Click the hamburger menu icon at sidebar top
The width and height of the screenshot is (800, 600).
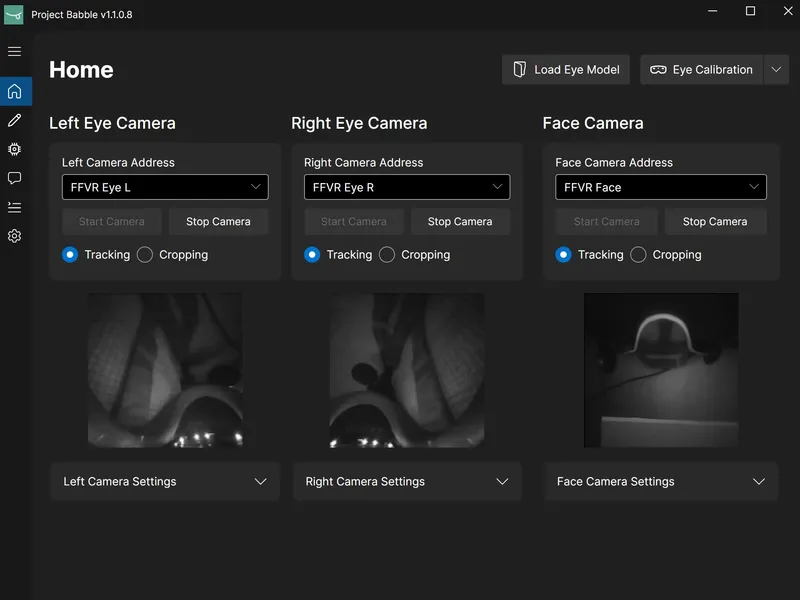[14, 51]
